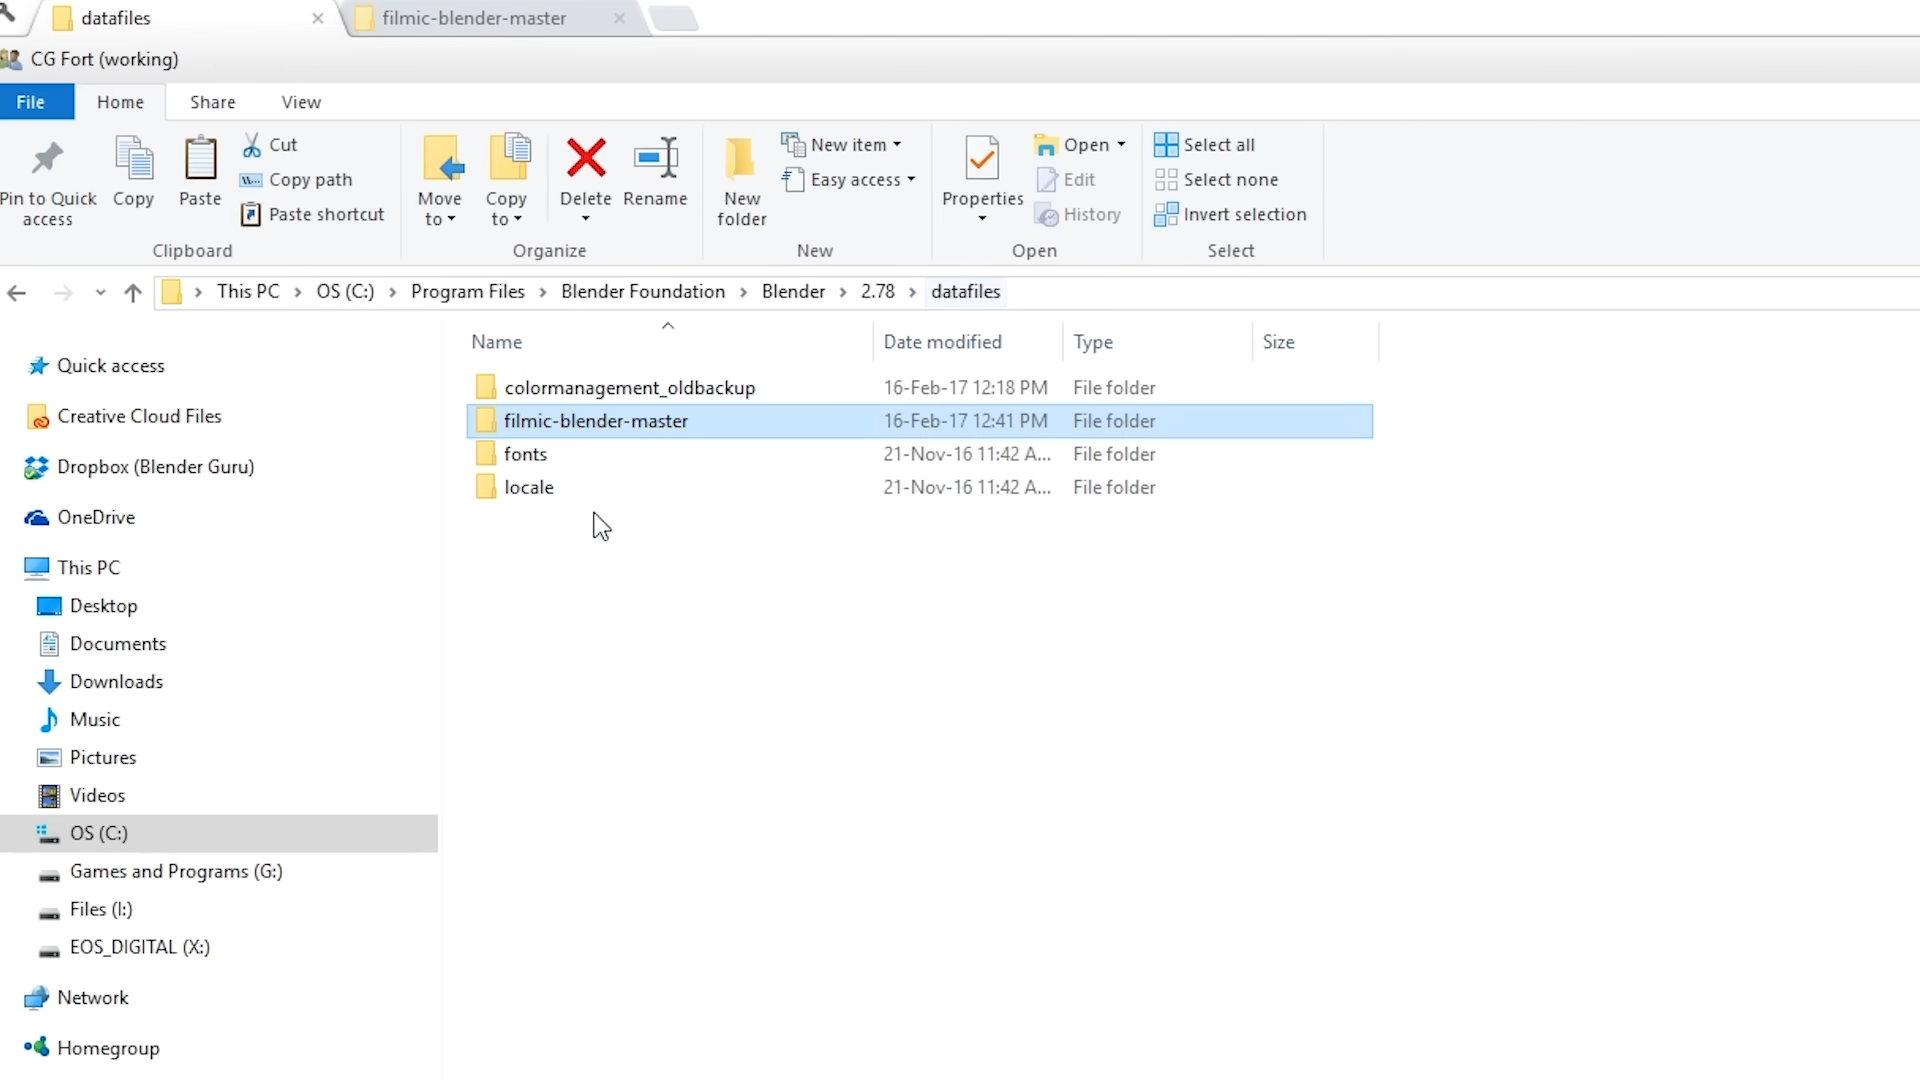Create a New folder from ribbon
Screen dimensions: 1920x1080
point(741,160)
